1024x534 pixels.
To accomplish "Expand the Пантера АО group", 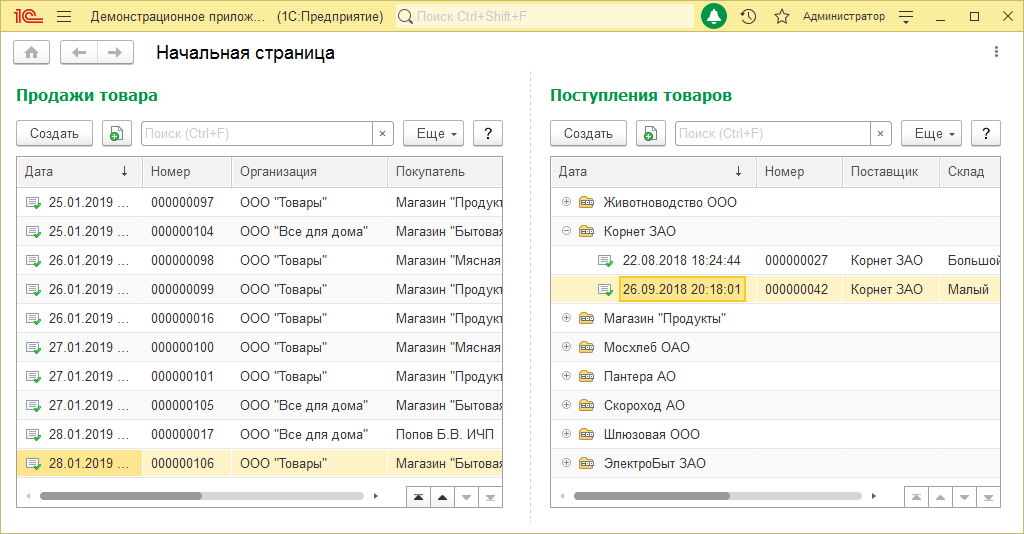I will pyautogui.click(x=566, y=375).
